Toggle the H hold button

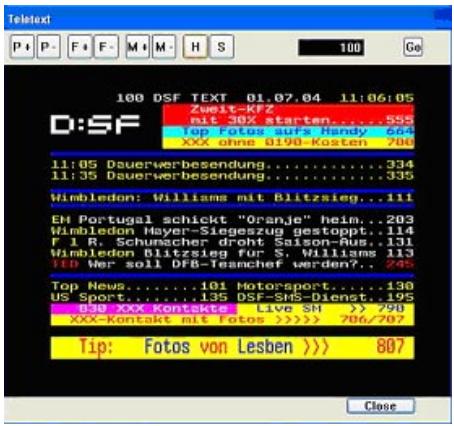tap(195, 47)
